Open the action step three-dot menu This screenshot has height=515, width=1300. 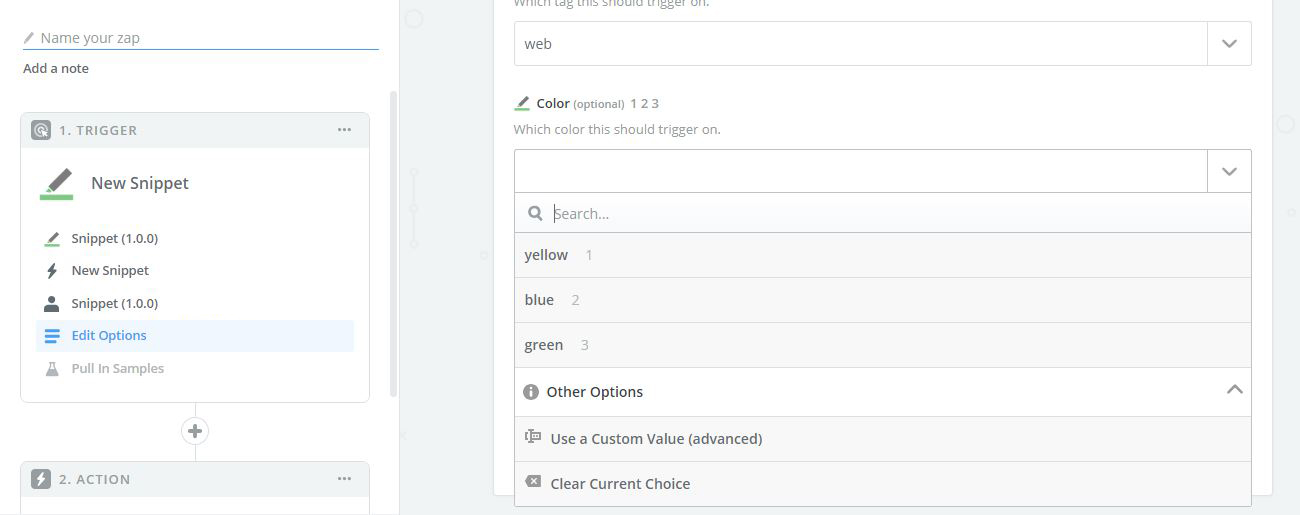coord(344,479)
